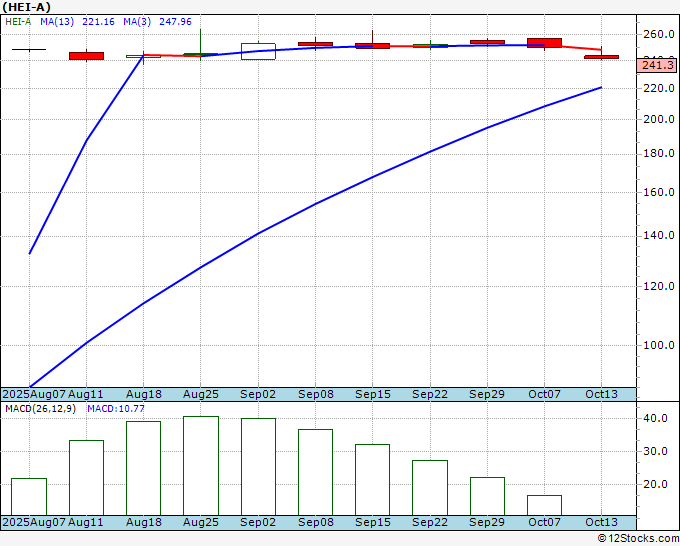This screenshot has width=680, height=546.
Task: Click the Sep22 green candlestick
Action: click(430, 46)
